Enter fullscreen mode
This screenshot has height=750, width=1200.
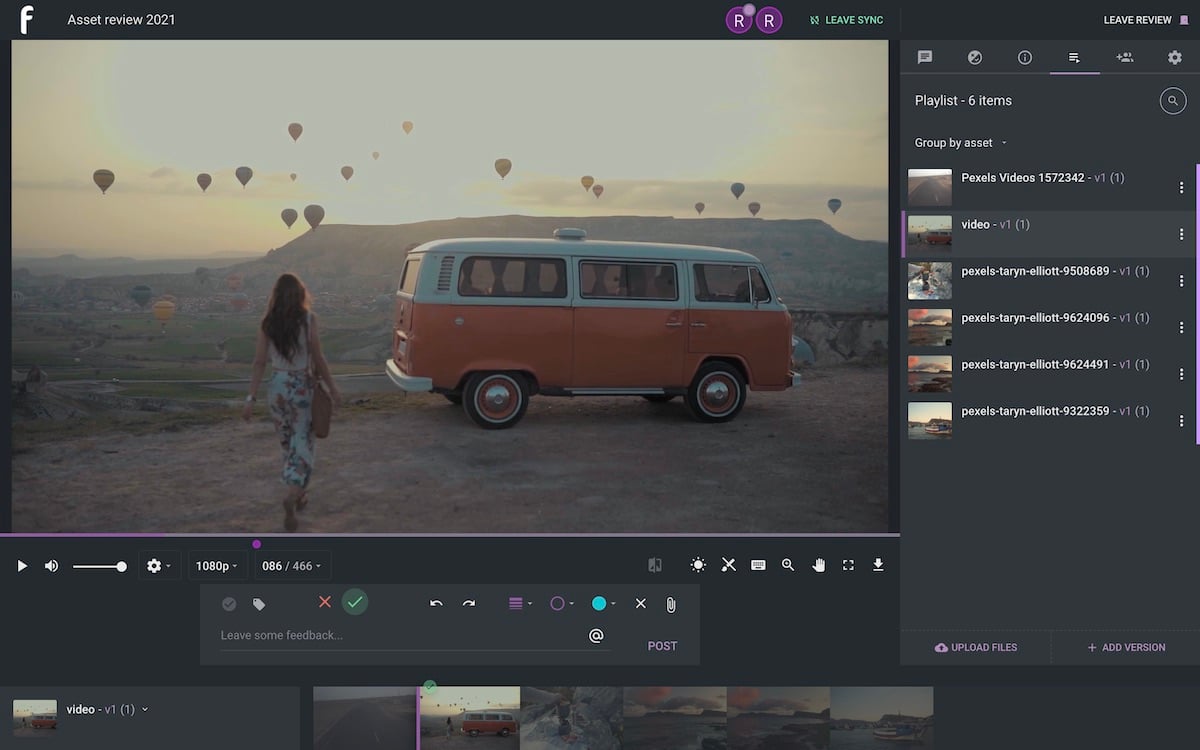848,565
